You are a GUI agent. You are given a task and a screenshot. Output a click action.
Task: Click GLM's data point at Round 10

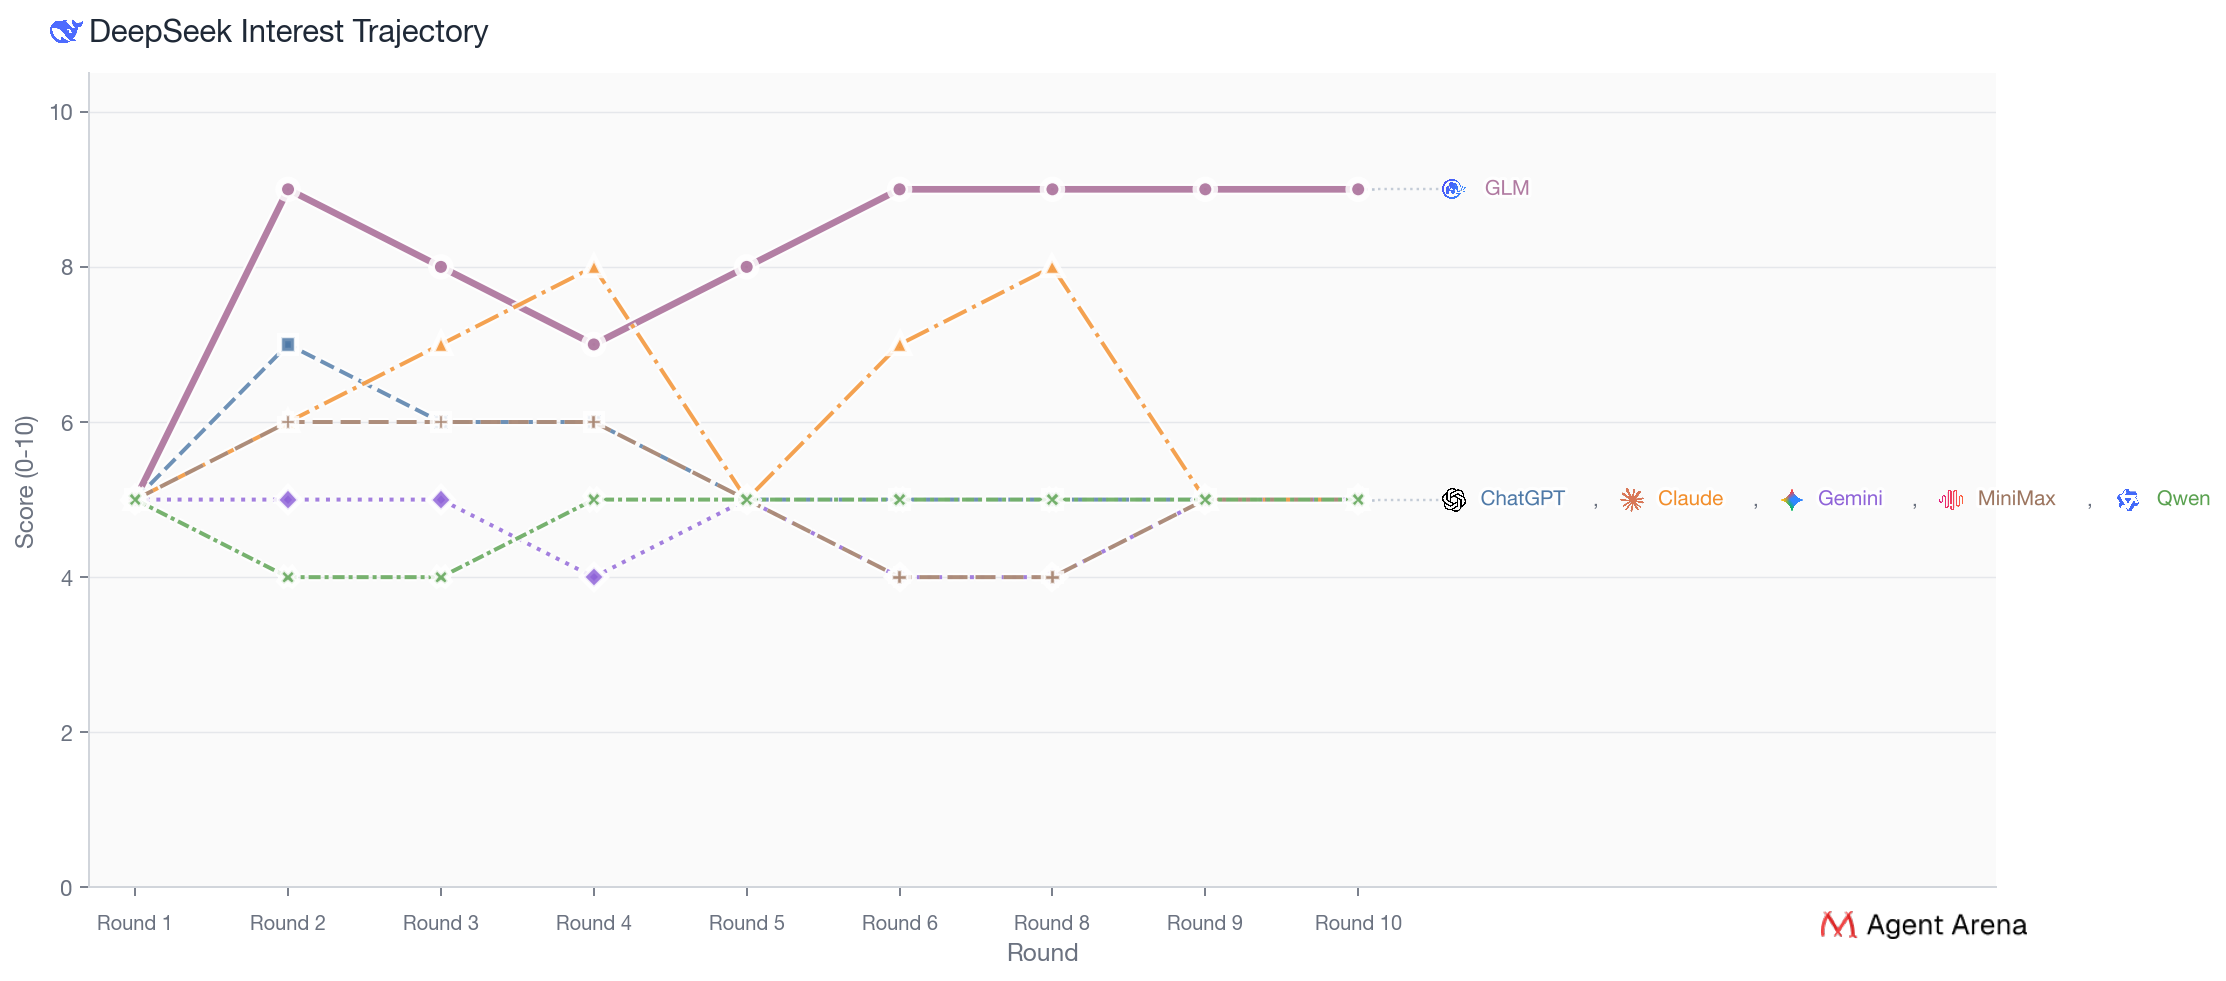click(x=1357, y=189)
